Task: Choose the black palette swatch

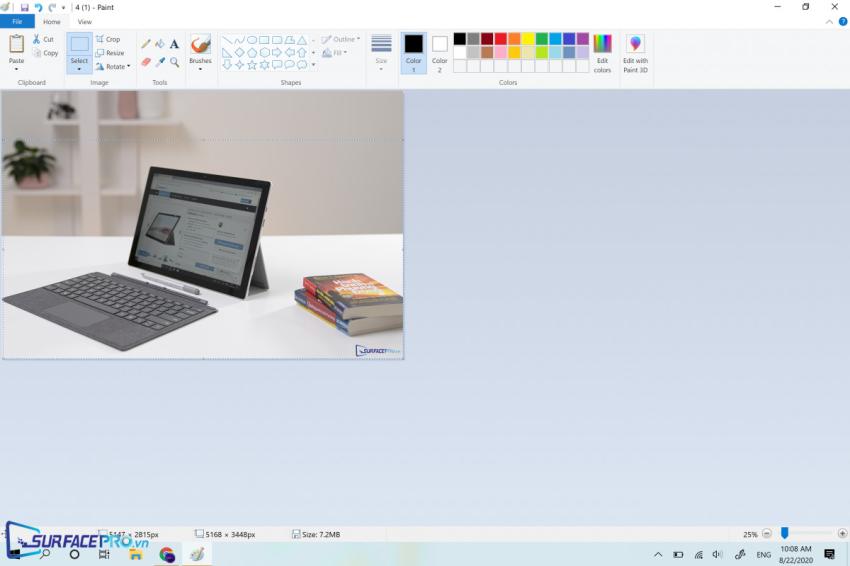Action: [460, 38]
